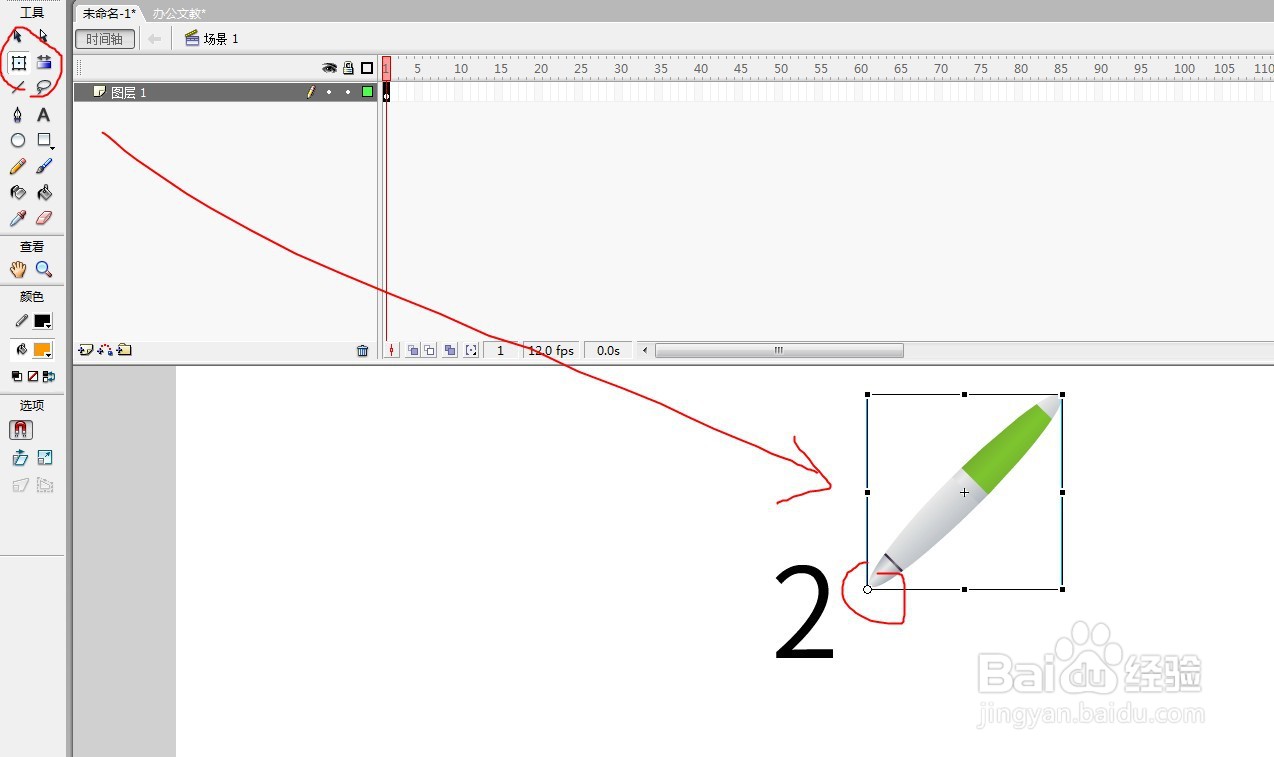Click frame 100 on the timeline ruler
The height and width of the screenshot is (757, 1274).
click(1184, 69)
